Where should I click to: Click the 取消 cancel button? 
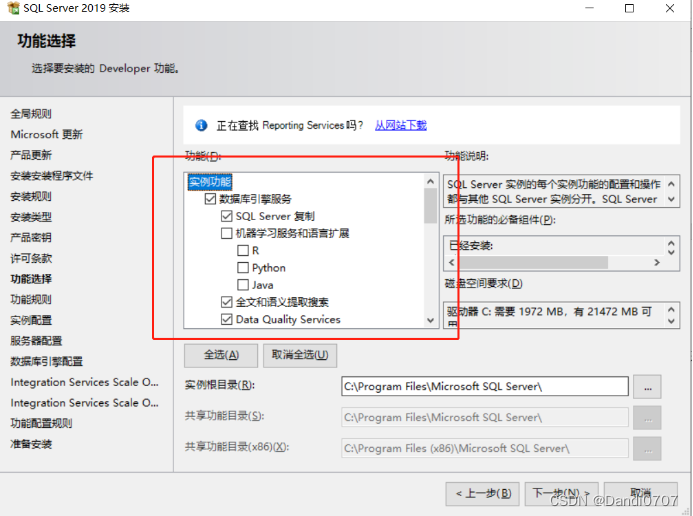(641, 493)
